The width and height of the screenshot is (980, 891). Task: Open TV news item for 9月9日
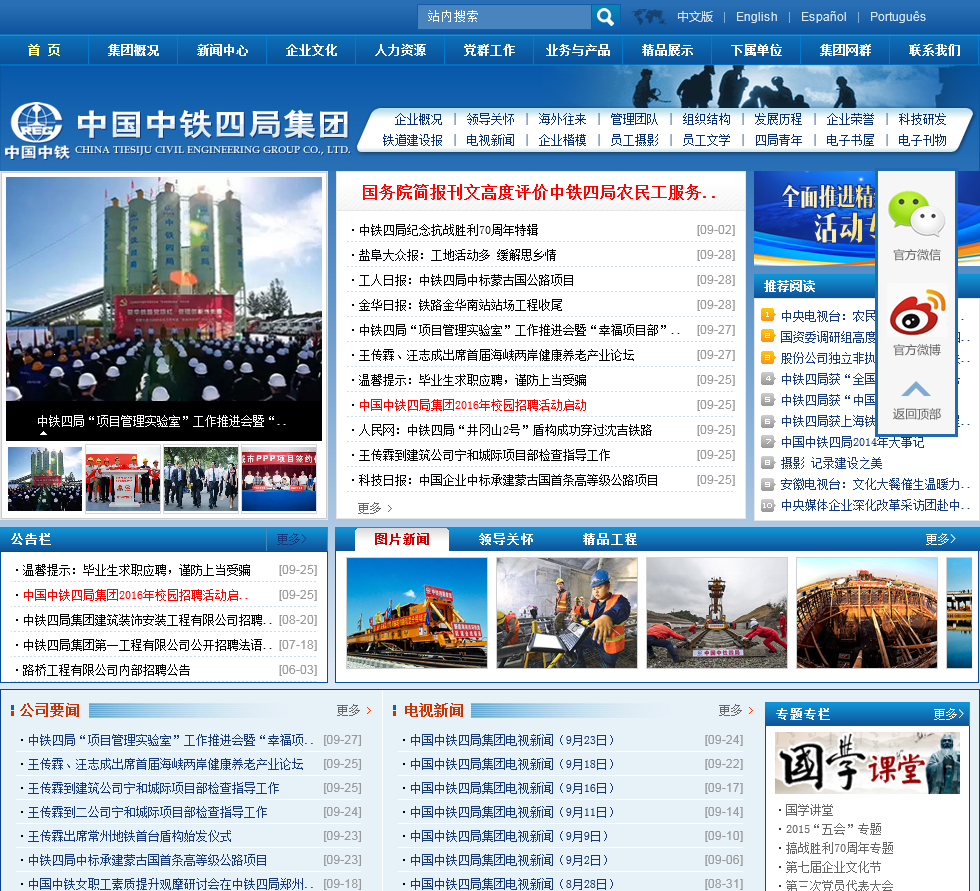click(509, 836)
